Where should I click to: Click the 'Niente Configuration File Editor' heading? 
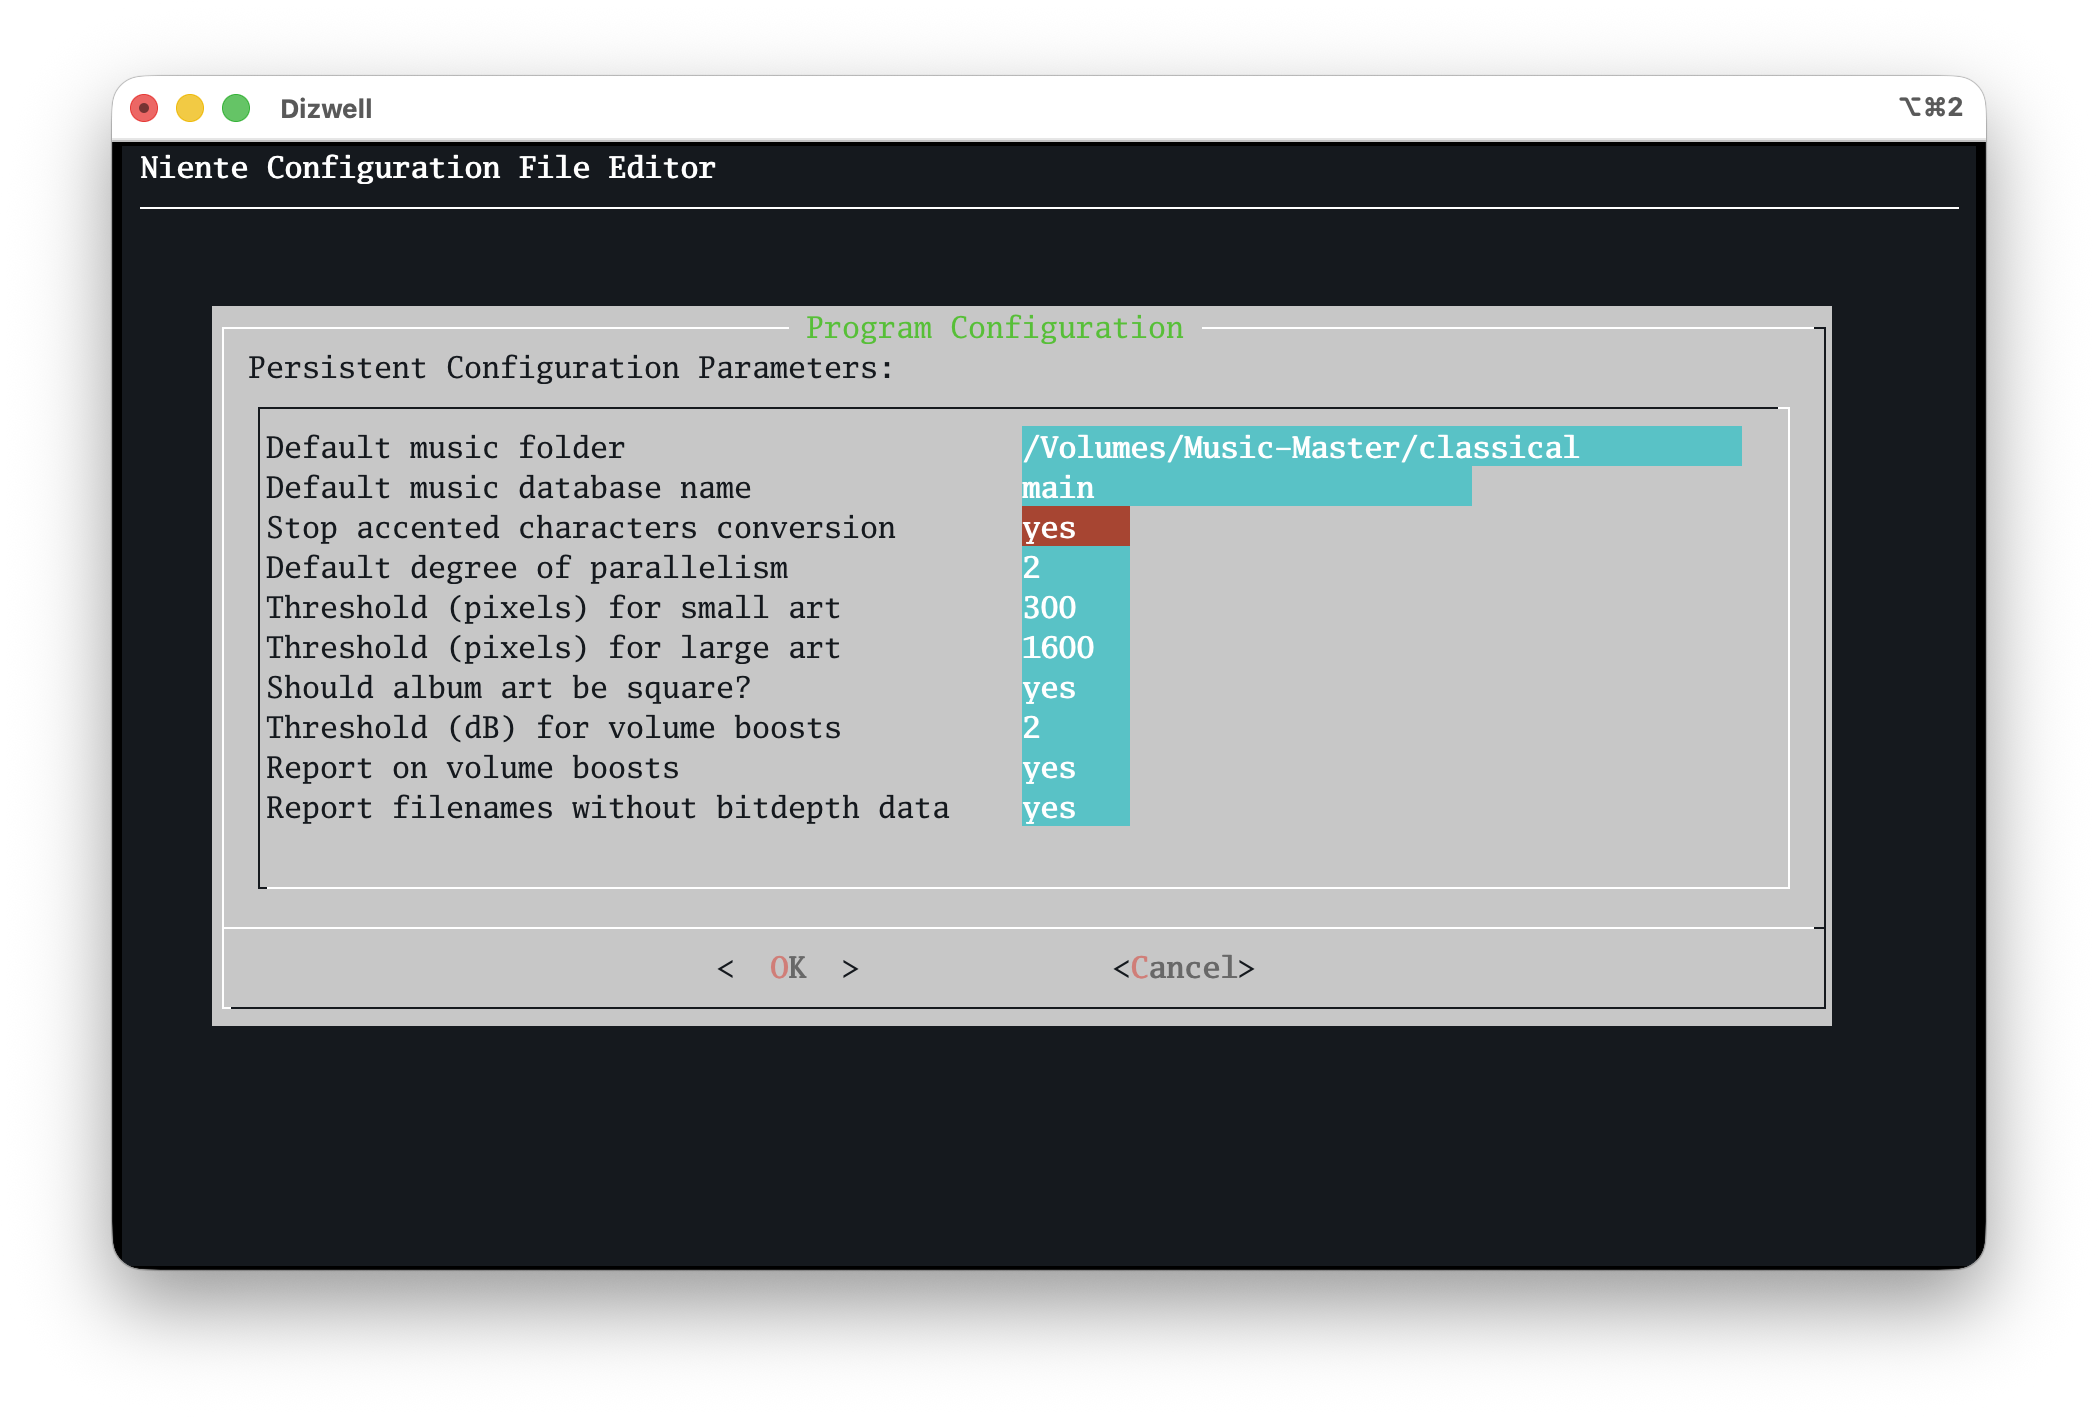(427, 168)
